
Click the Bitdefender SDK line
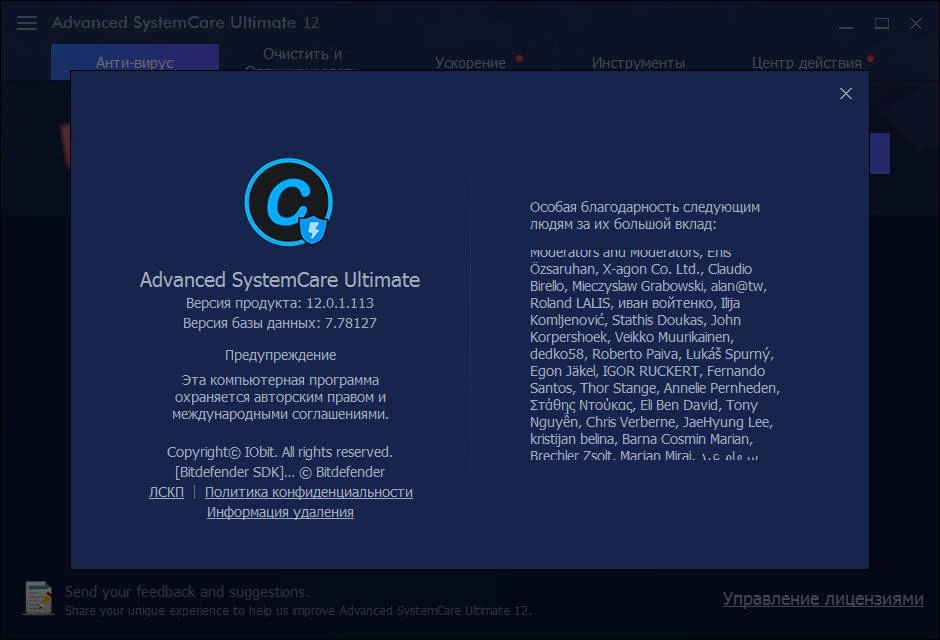click(x=280, y=472)
